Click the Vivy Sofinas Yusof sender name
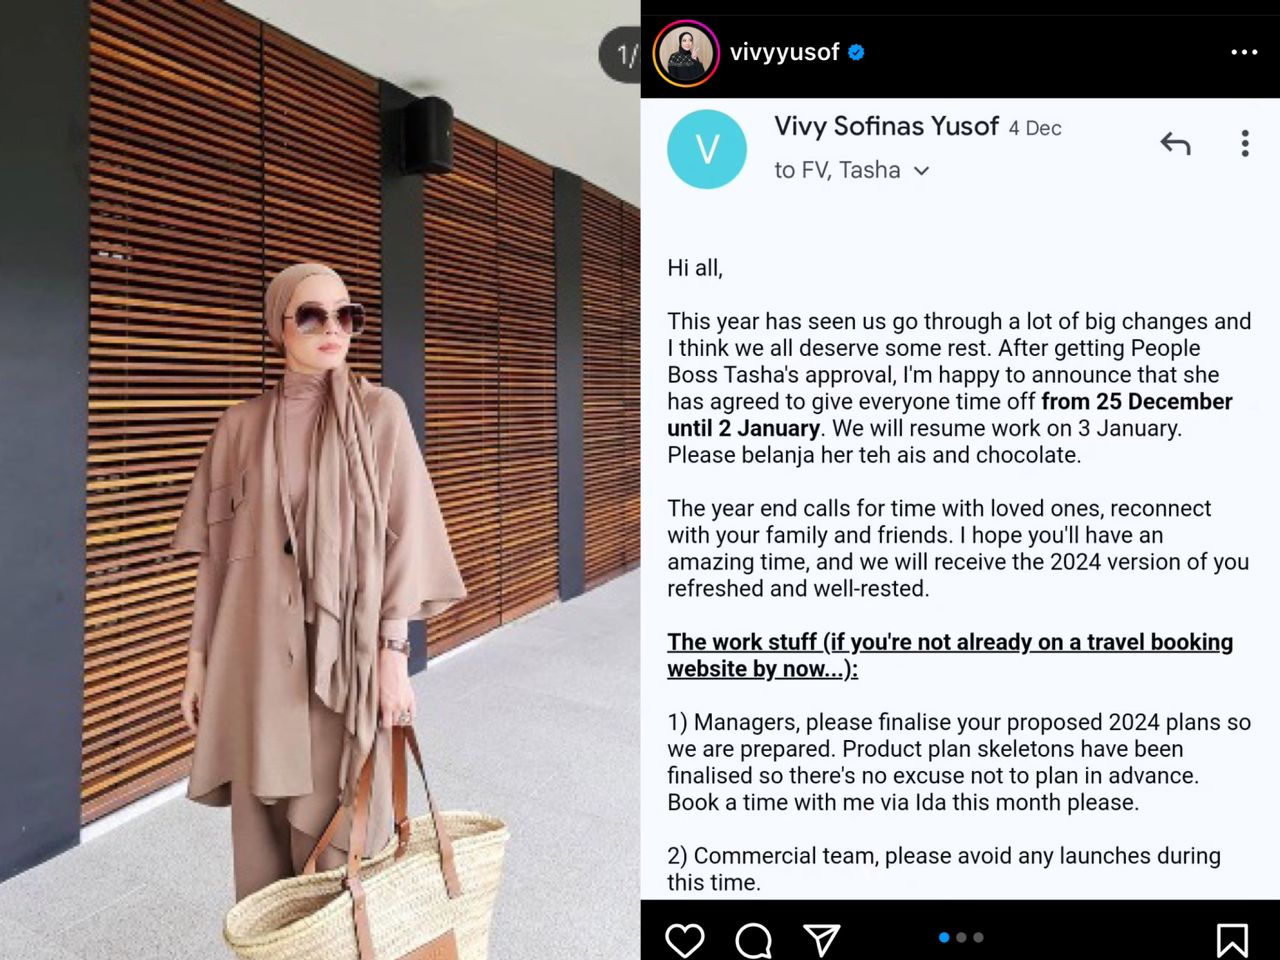 886,126
